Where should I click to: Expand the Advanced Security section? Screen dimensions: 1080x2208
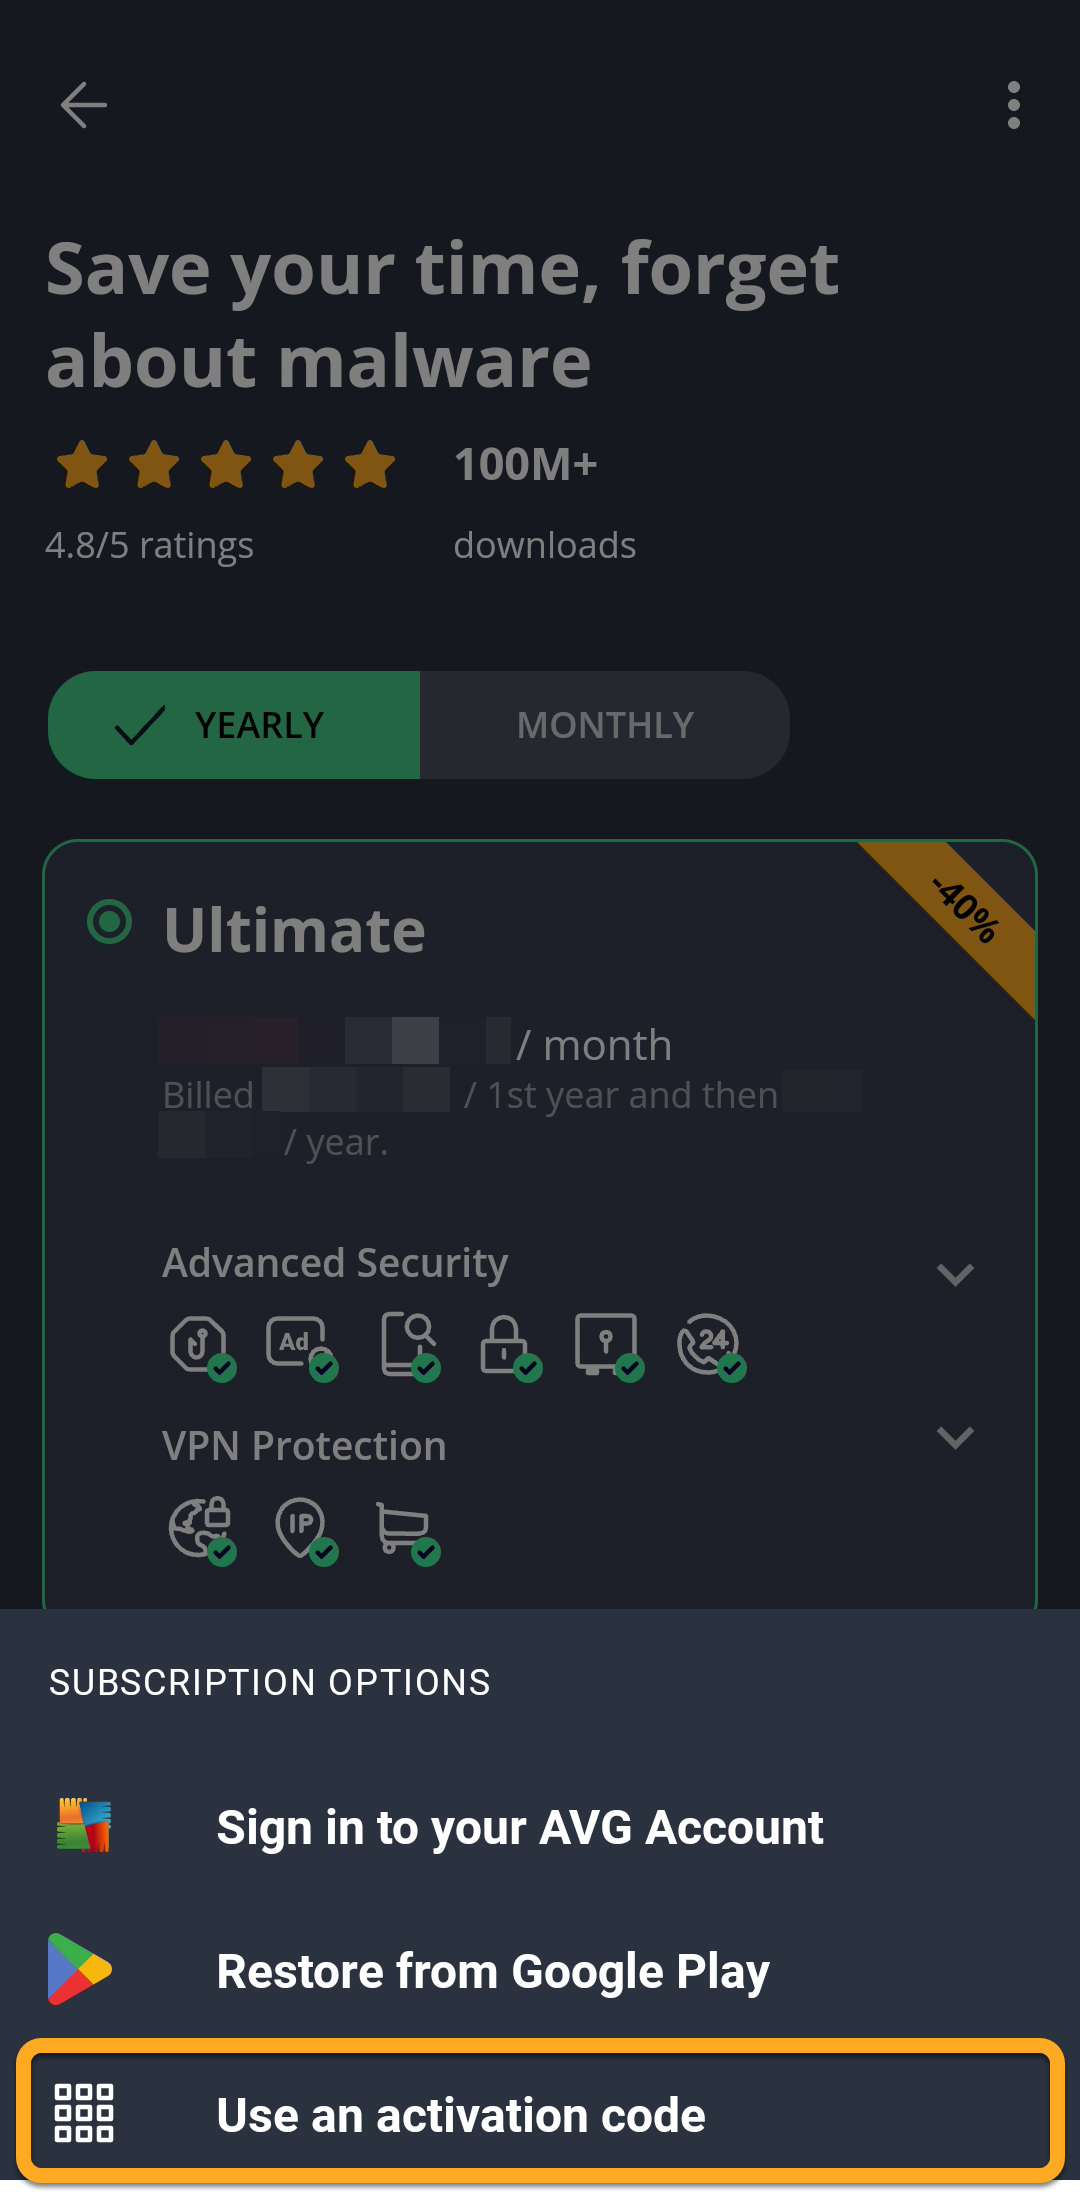tap(955, 1274)
